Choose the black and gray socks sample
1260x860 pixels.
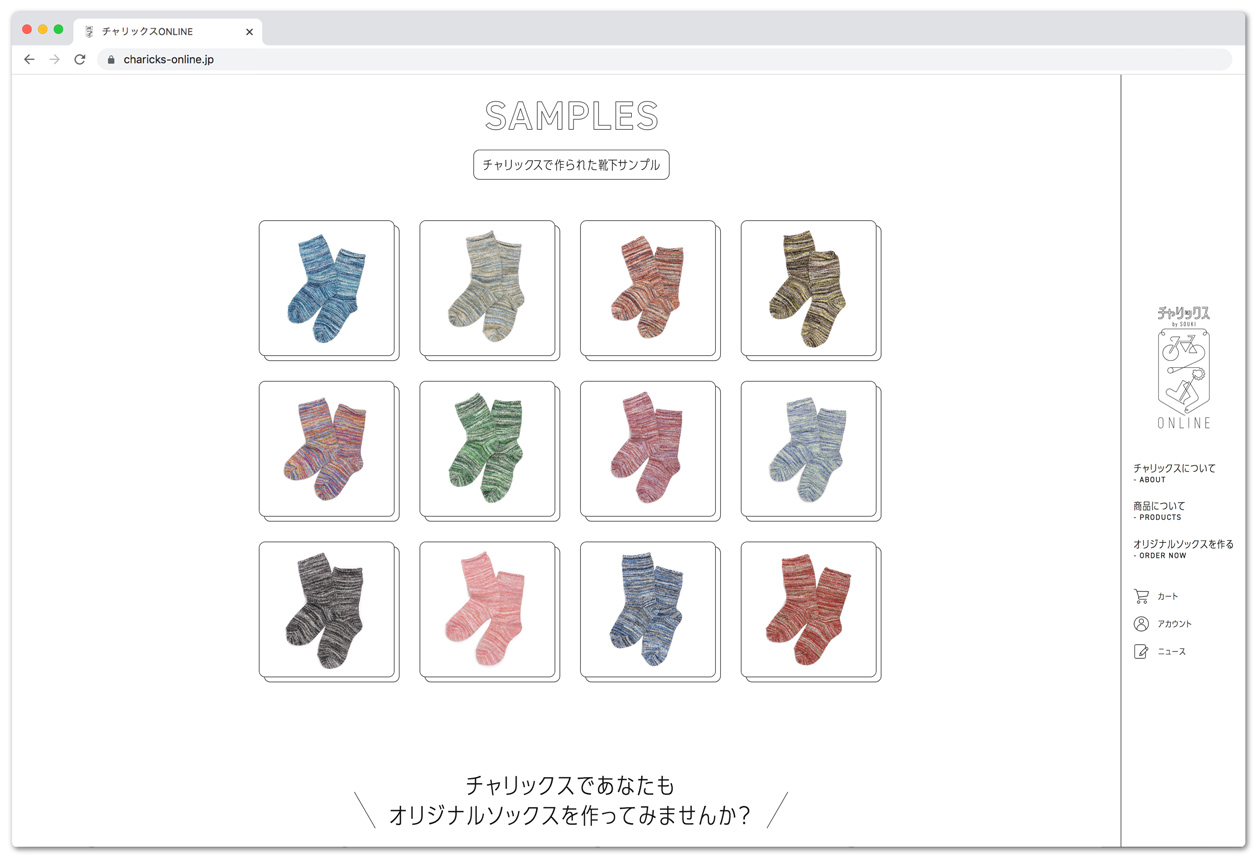[x=327, y=610]
